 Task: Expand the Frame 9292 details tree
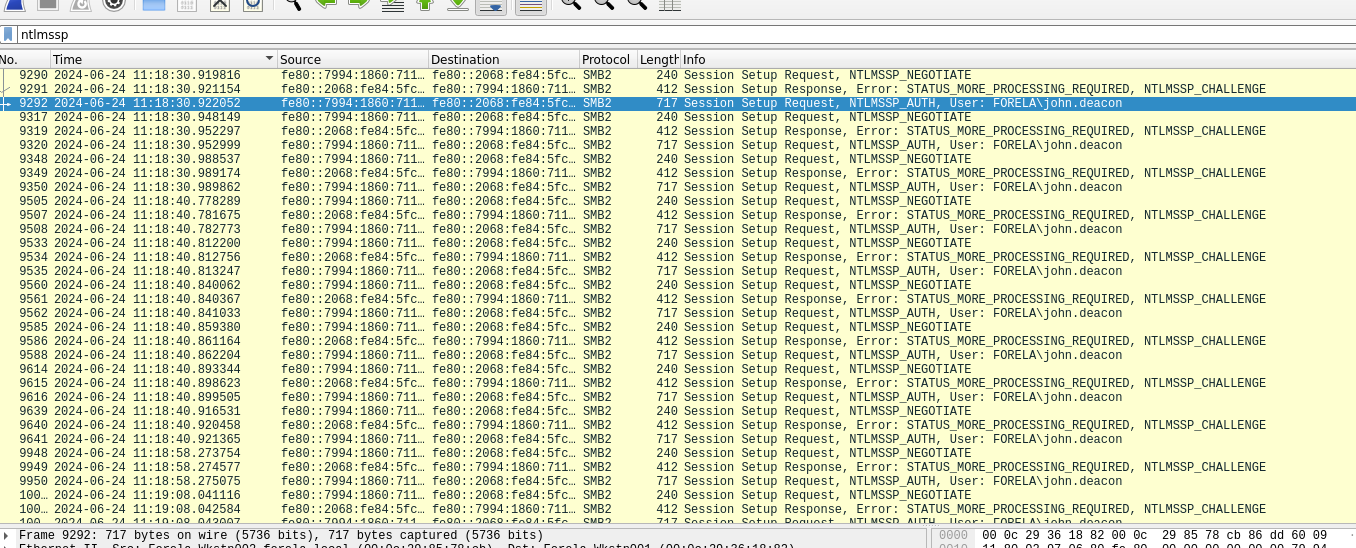pyautogui.click(x=8, y=535)
